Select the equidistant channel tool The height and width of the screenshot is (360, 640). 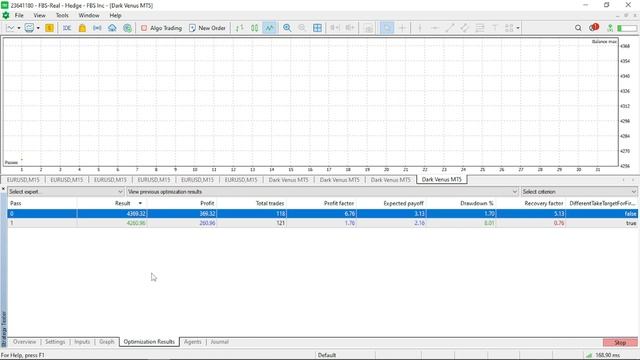[x=464, y=28]
